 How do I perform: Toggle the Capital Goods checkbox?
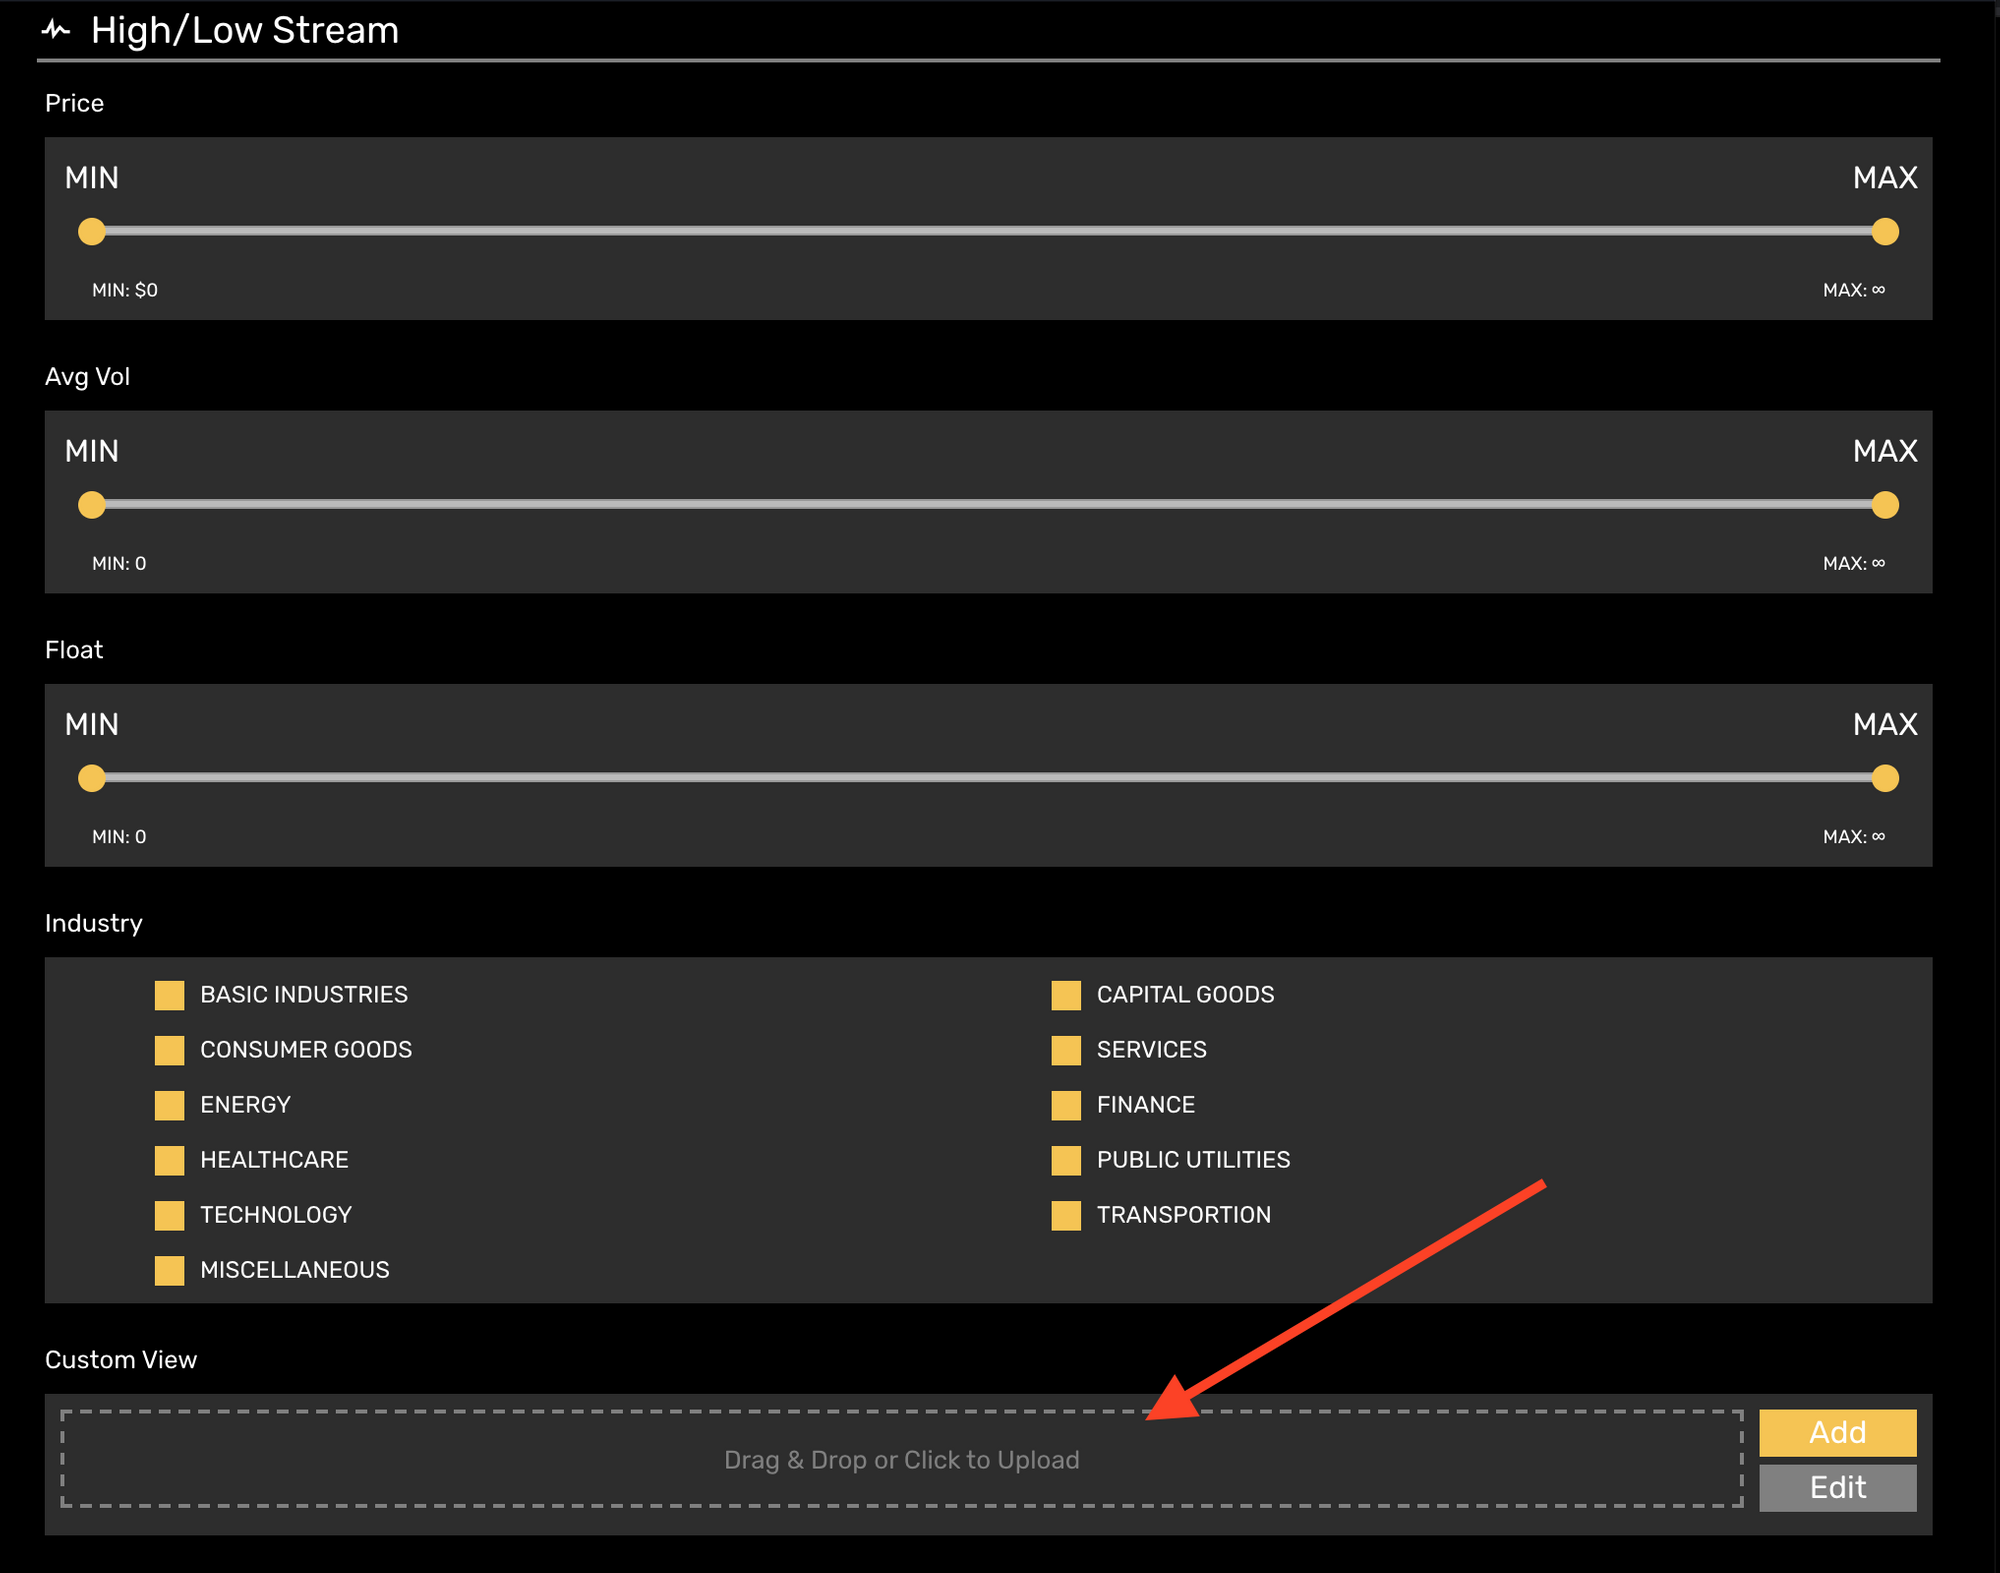point(1066,995)
